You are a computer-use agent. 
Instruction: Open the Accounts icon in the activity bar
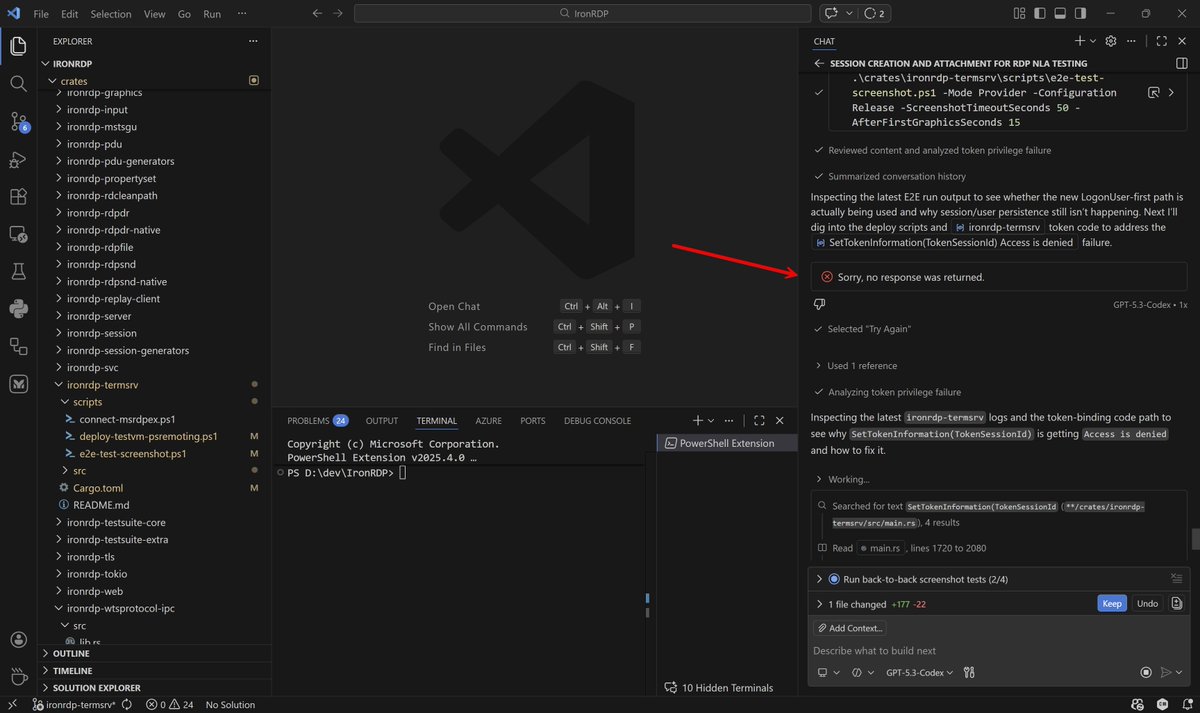click(18, 639)
